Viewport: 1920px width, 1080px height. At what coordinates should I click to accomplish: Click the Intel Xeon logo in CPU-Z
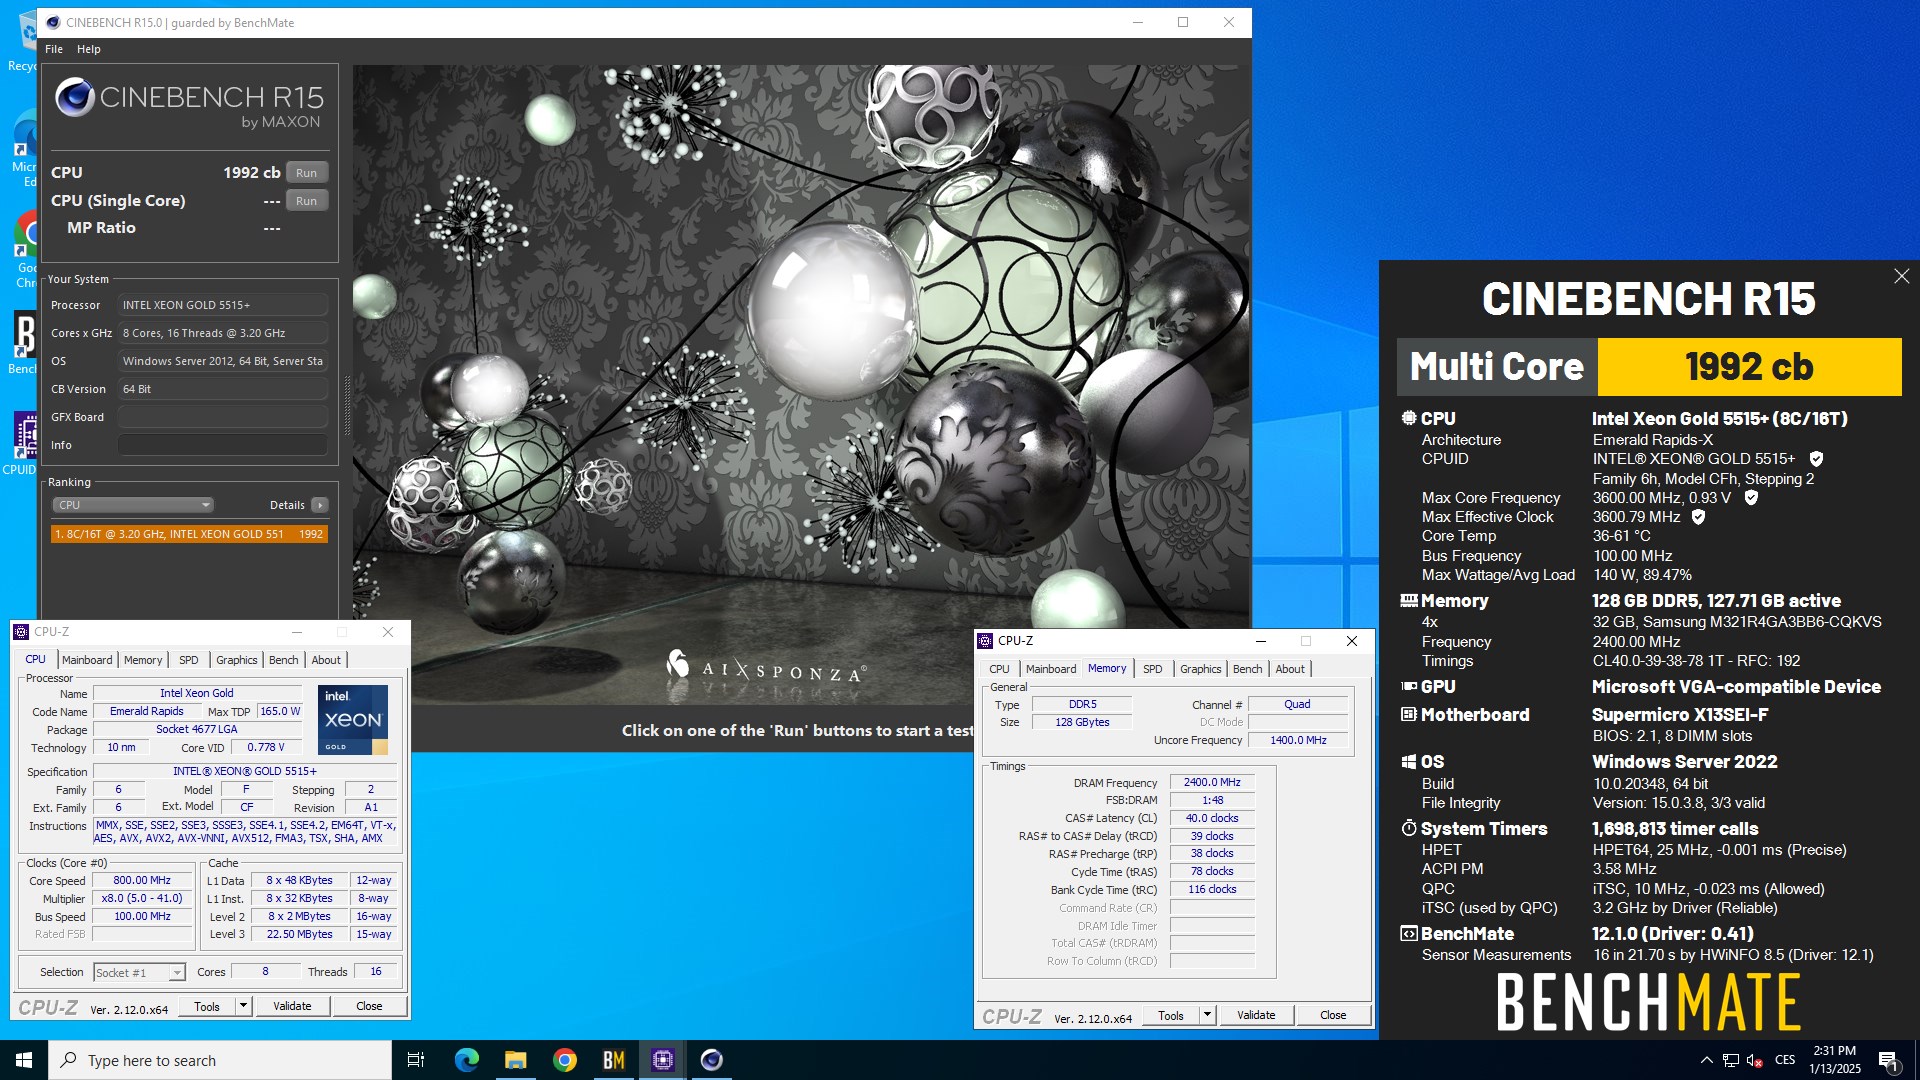(353, 720)
